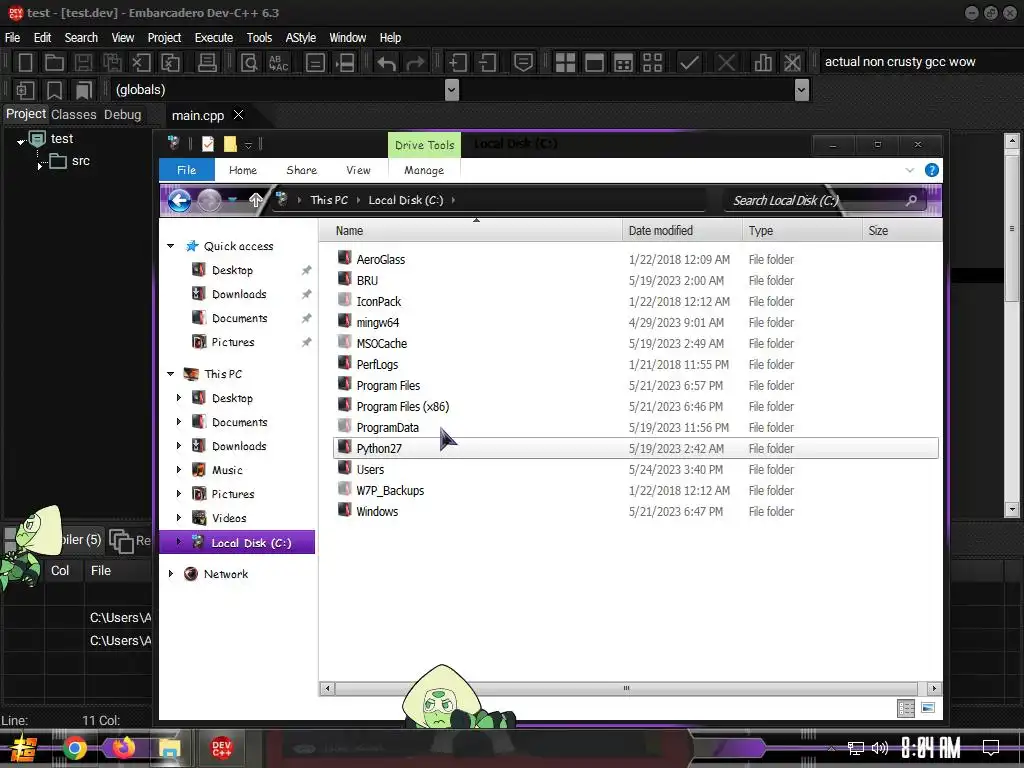Open the members dropdown right of globals
The image size is (1024, 768).
(x=802, y=89)
